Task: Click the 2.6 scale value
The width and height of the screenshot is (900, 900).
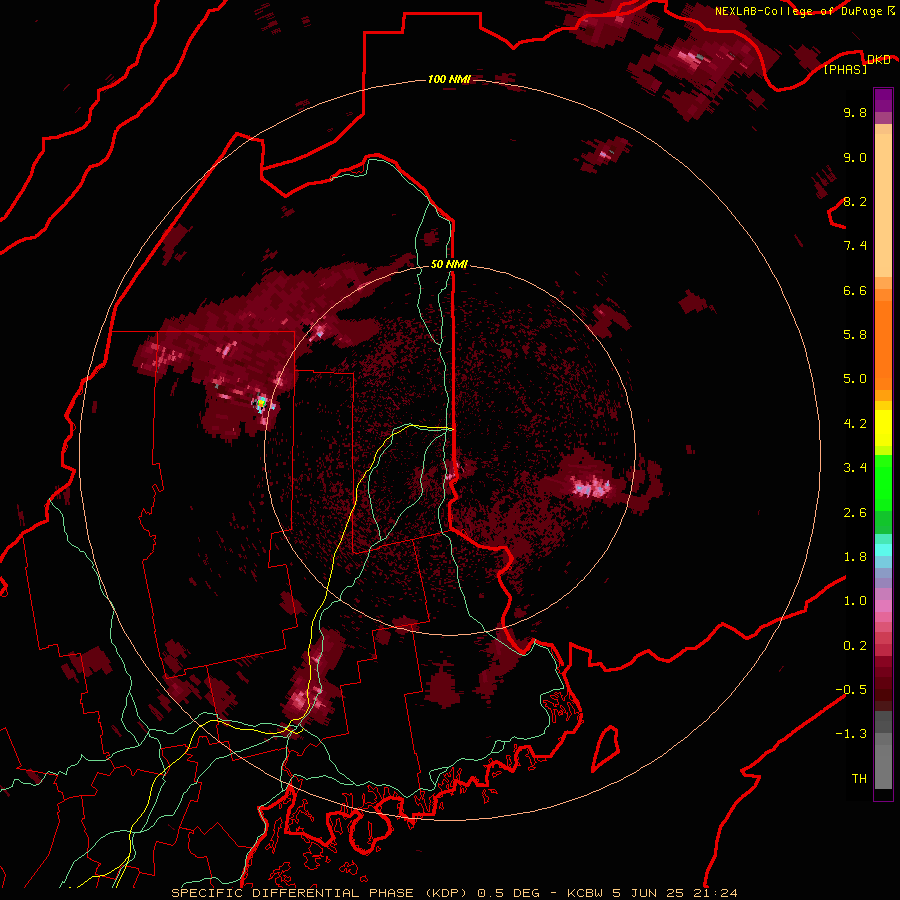Action: 855,513
